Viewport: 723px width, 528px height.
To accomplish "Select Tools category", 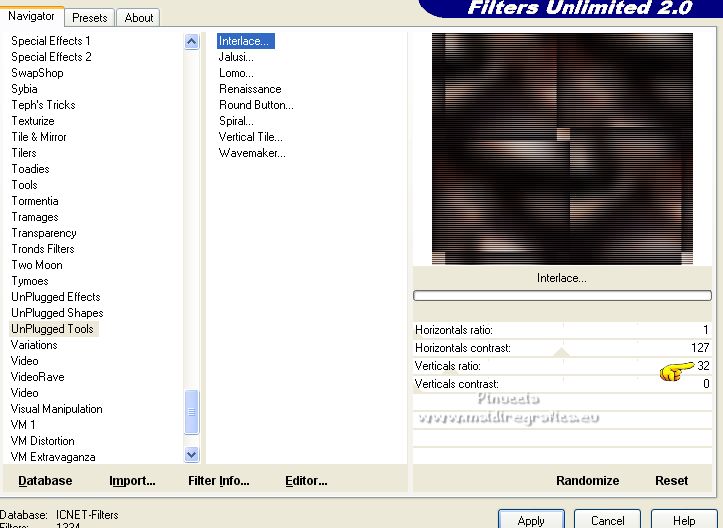I will [x=24, y=185].
